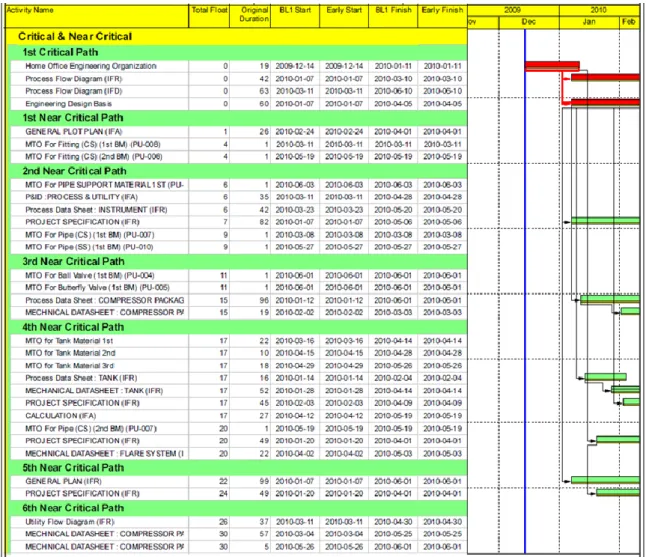Select MTO For Fitting (CS) (2nd BM) row
This screenshot has height=557, width=646.
tap(239, 157)
